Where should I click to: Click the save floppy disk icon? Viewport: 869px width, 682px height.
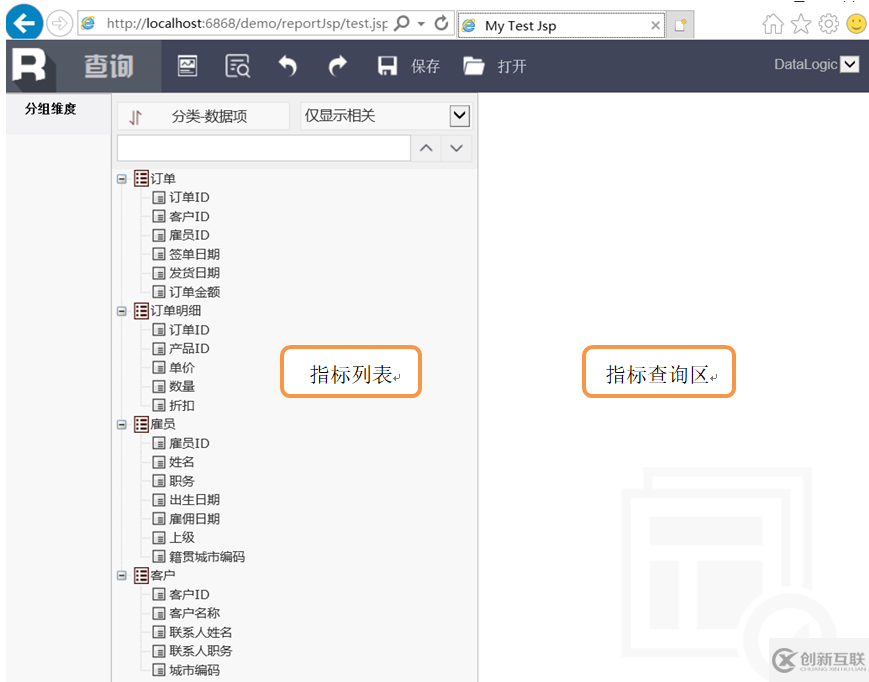[387, 66]
